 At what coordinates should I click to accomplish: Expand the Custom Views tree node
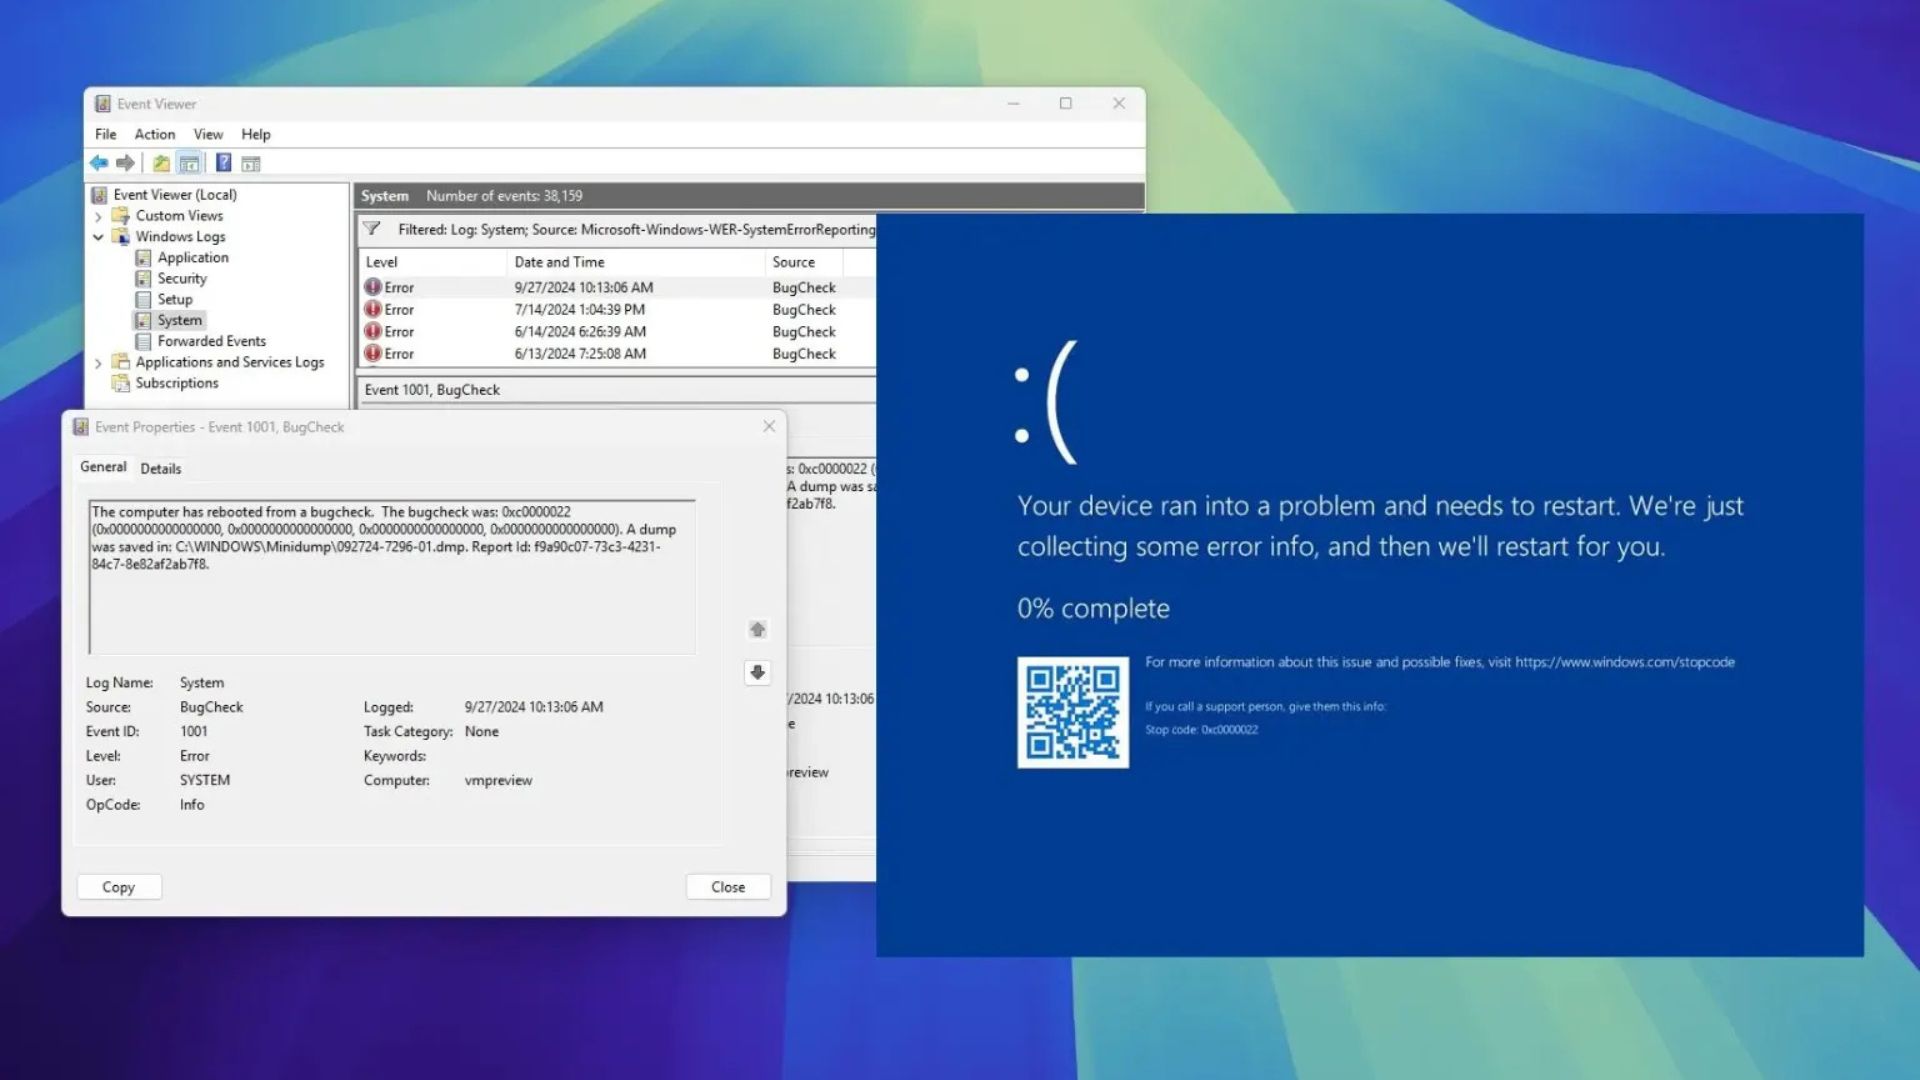coord(98,215)
